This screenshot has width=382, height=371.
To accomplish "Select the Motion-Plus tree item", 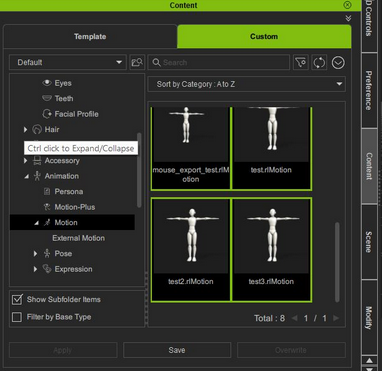I will click(75, 207).
